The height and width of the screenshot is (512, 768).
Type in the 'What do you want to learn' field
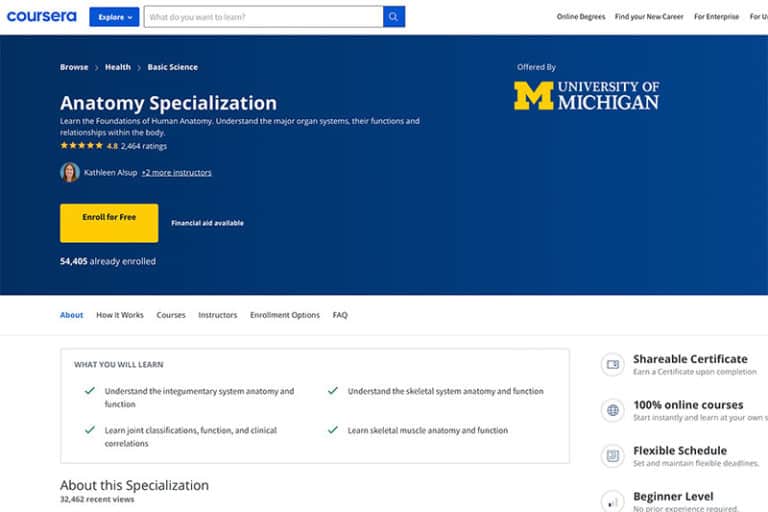click(x=262, y=17)
